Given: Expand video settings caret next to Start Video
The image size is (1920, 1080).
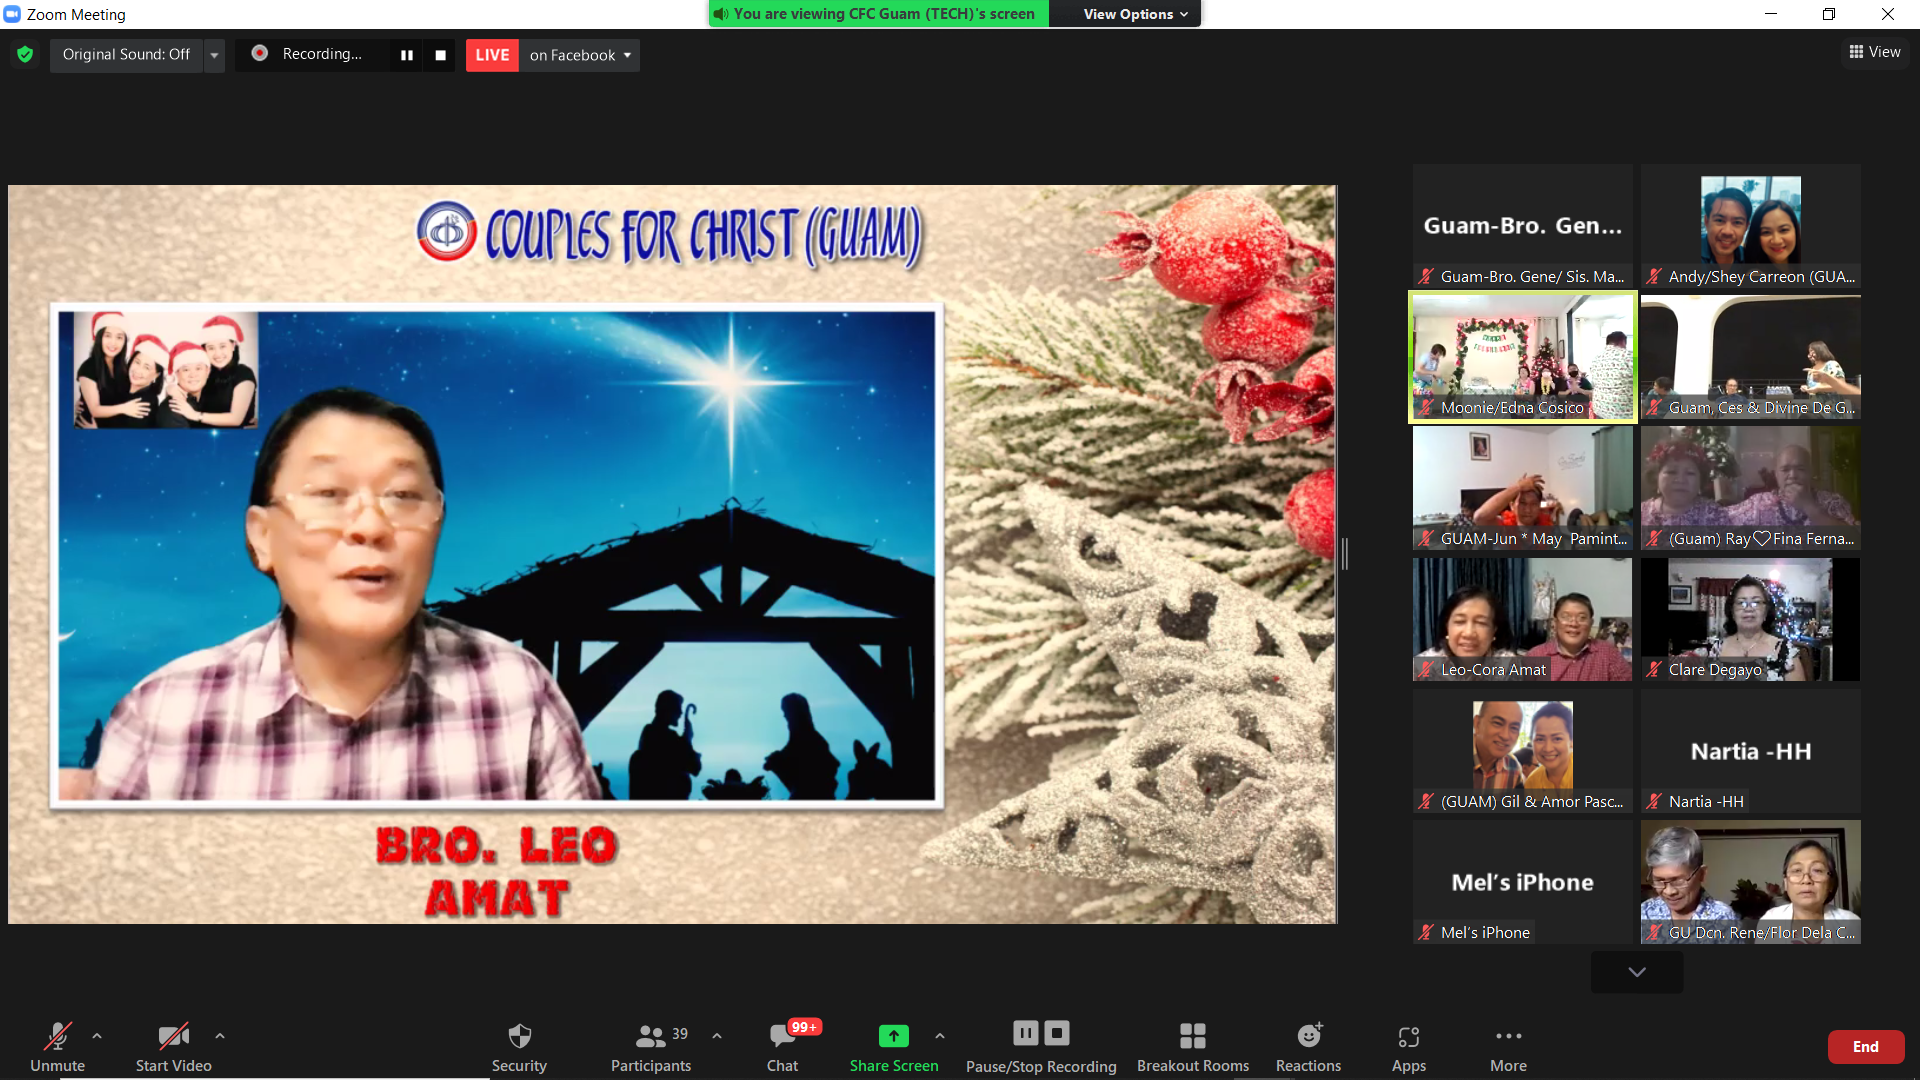Looking at the screenshot, I should [x=220, y=1036].
